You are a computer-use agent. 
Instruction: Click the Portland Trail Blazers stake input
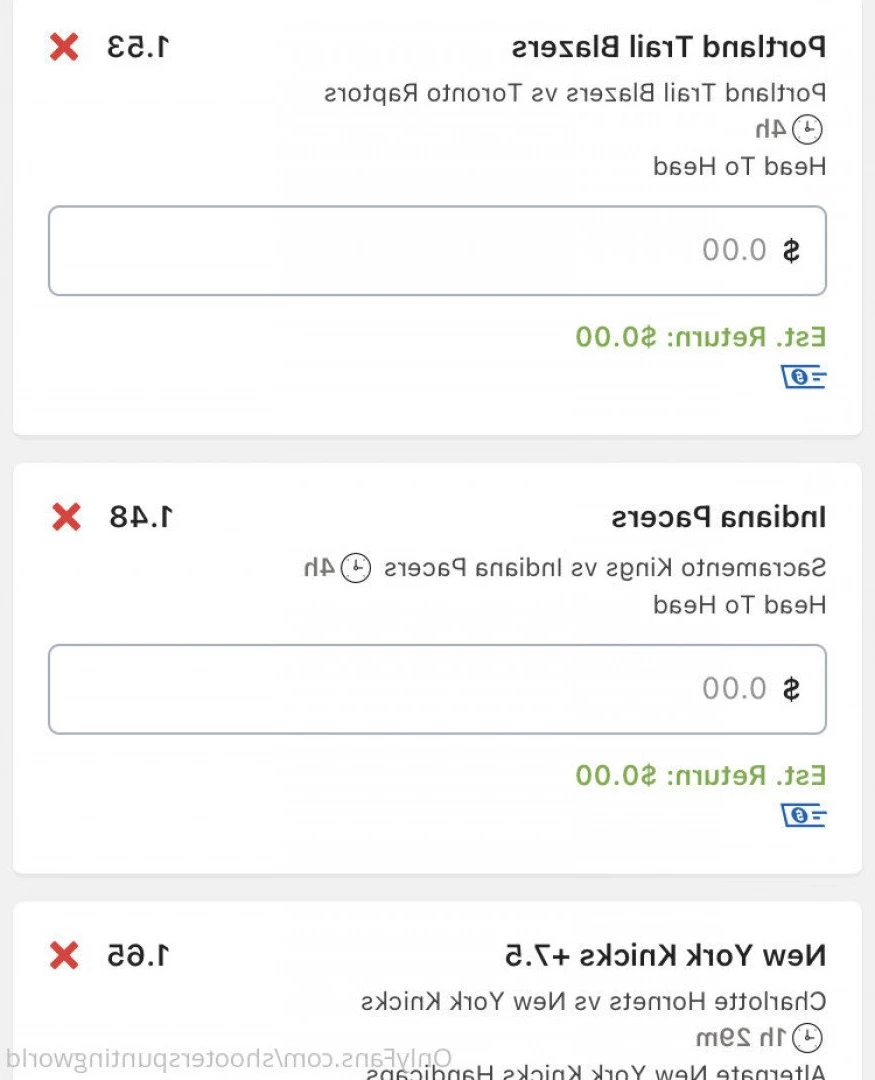point(438,251)
